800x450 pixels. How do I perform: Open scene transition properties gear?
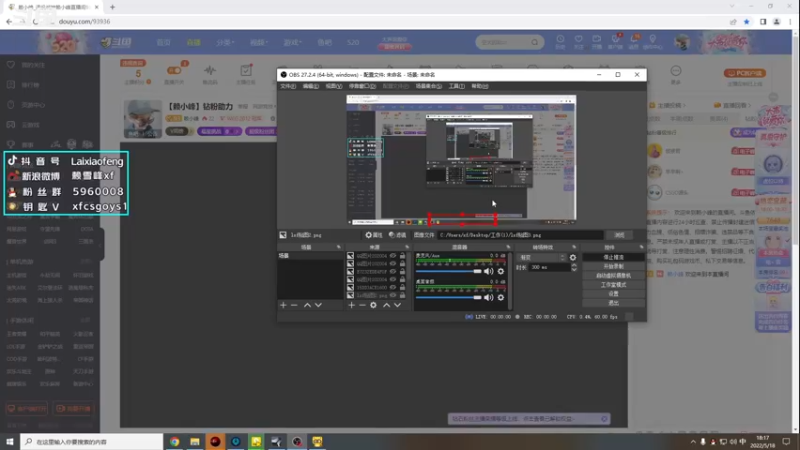[x=572, y=258]
